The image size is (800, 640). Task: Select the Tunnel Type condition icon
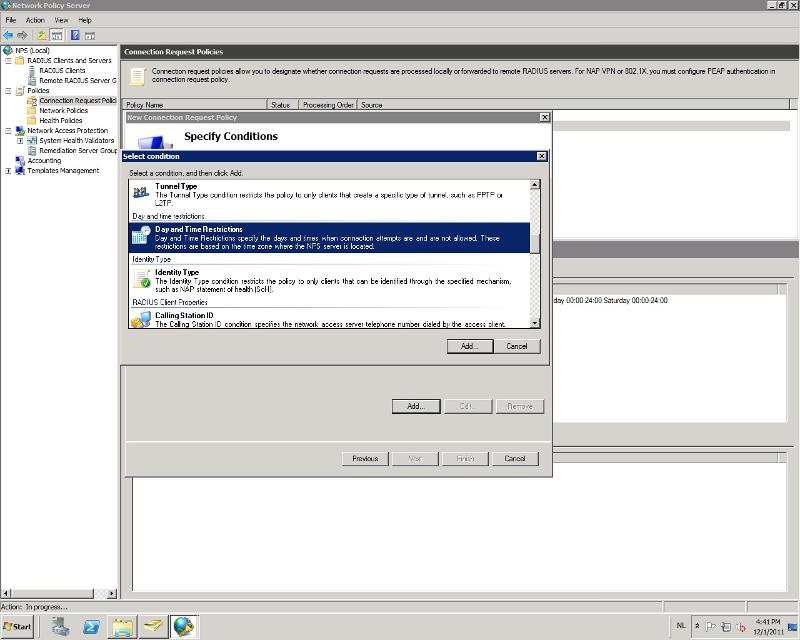[x=141, y=192]
